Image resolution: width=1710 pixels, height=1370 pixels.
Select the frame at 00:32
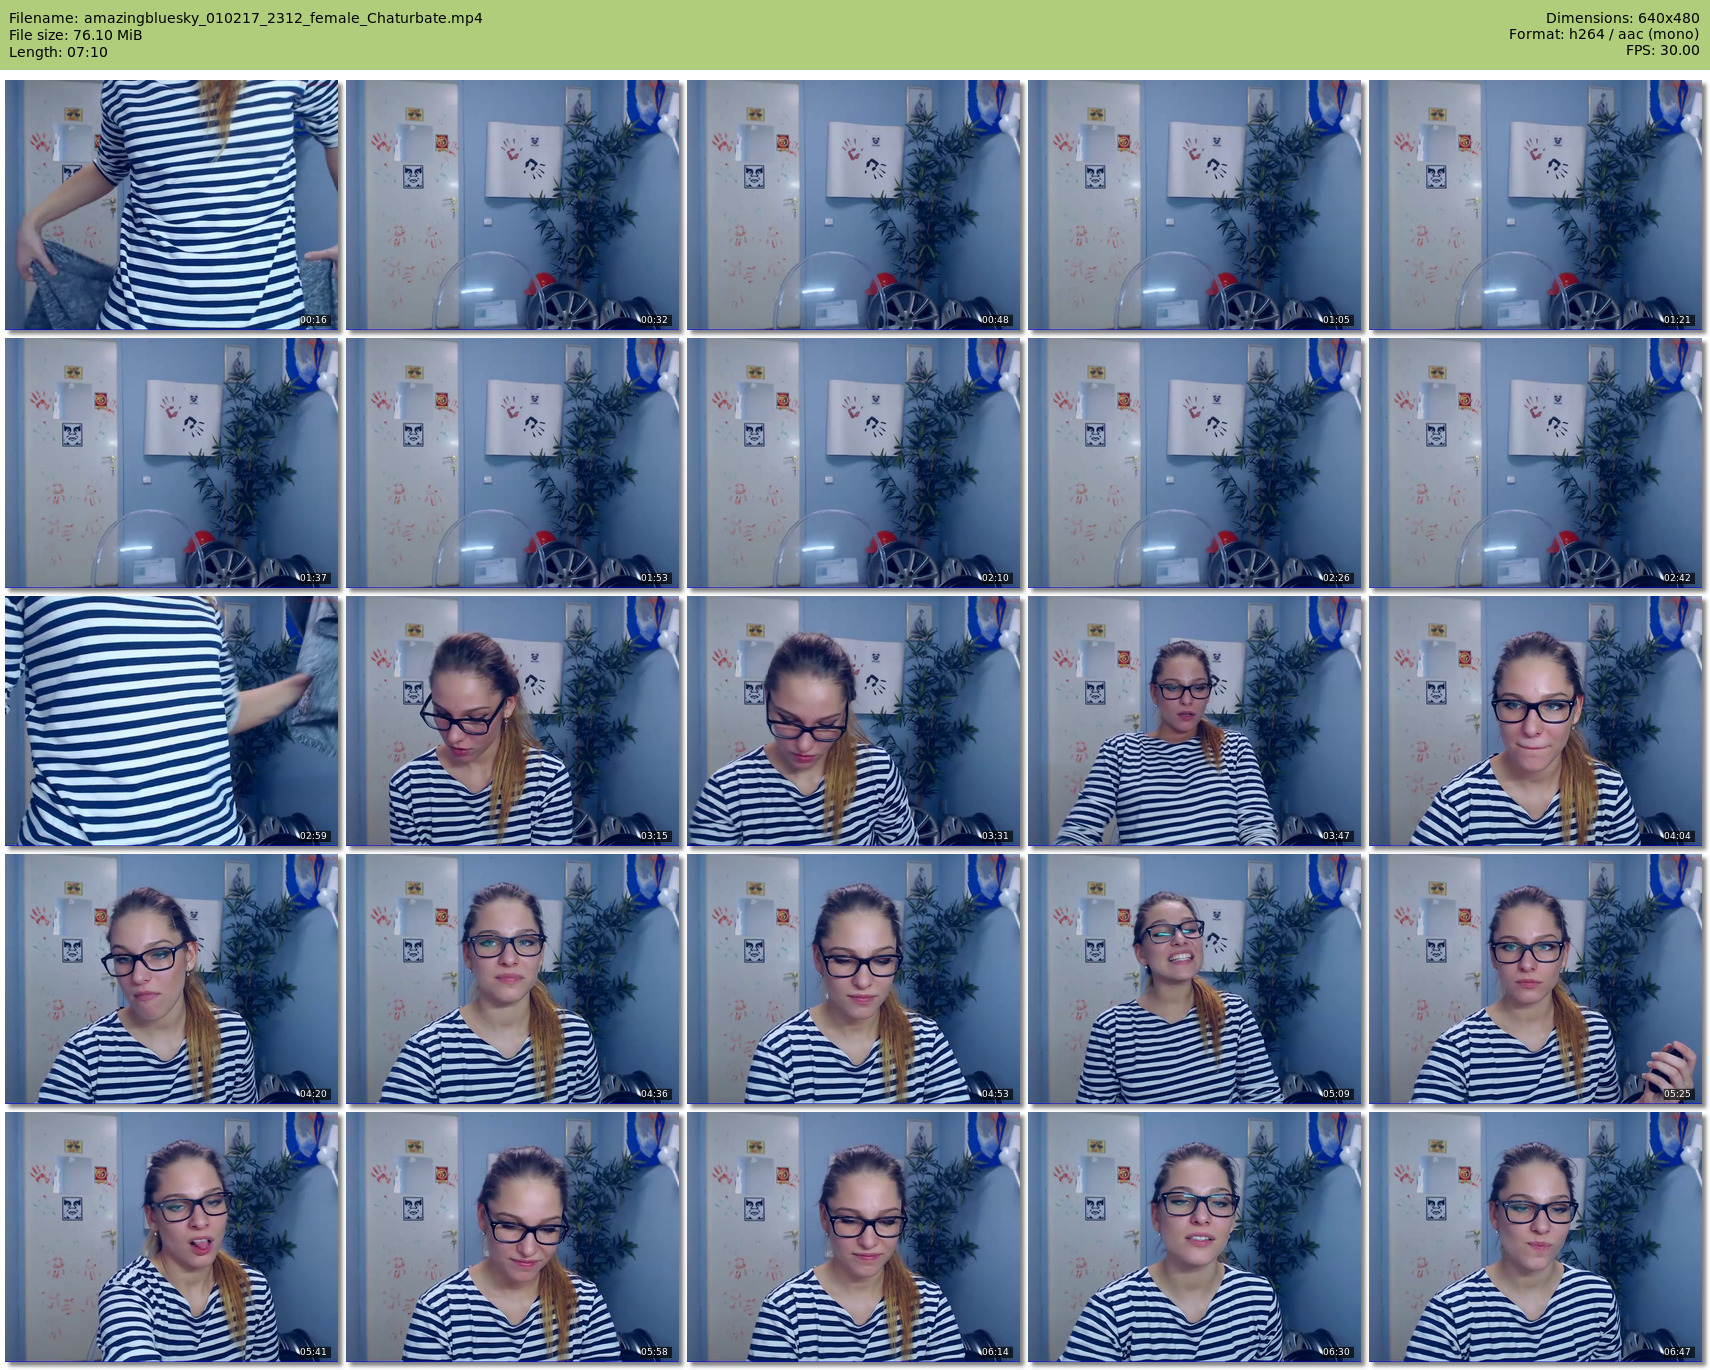click(513, 205)
